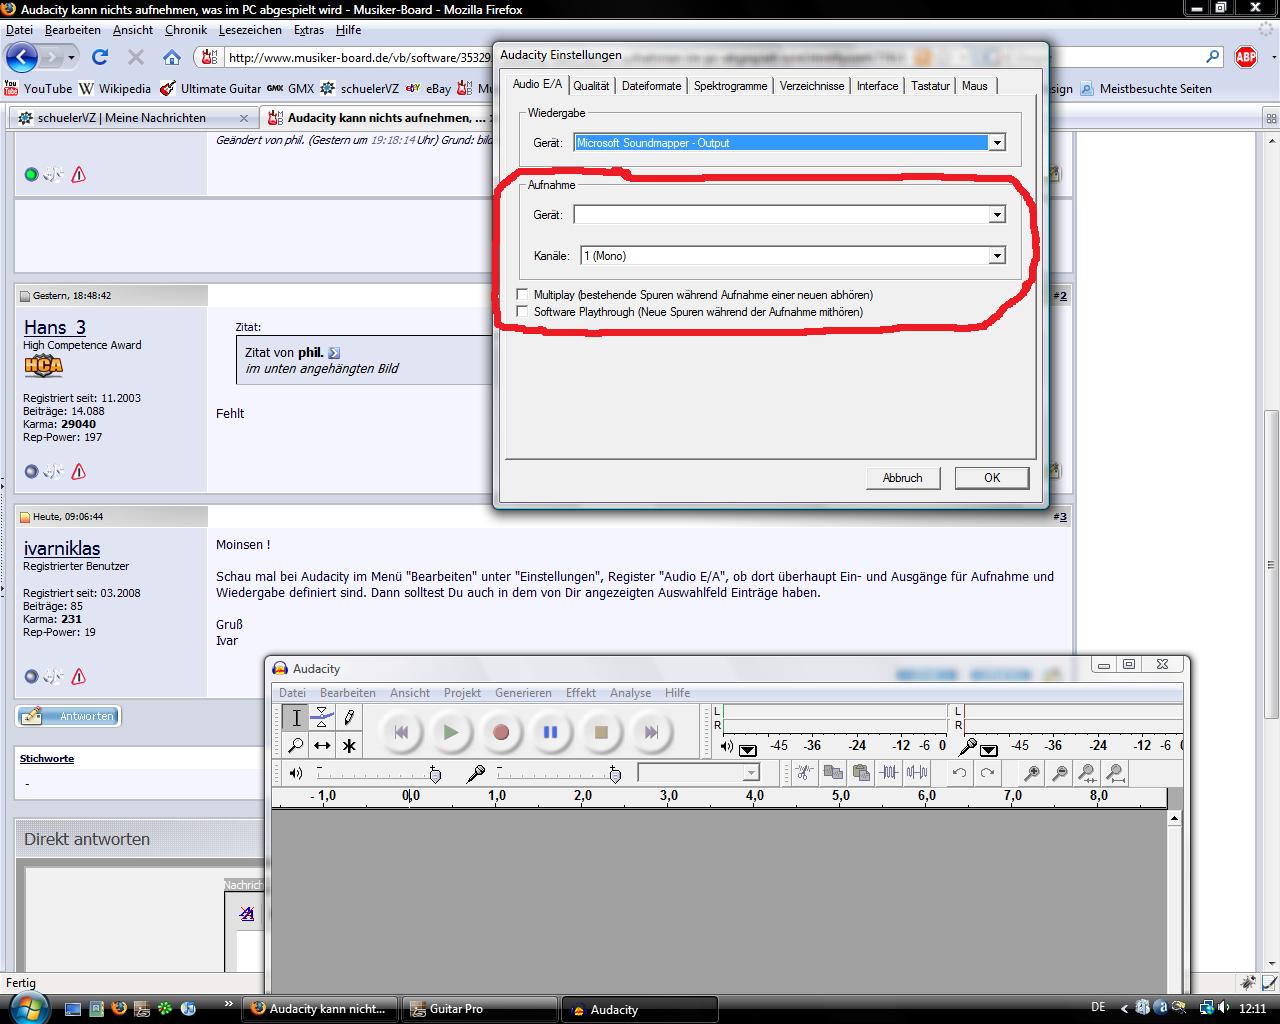
Task: Click the Fit Project zoom icon in Audacity
Action: point(1115,772)
